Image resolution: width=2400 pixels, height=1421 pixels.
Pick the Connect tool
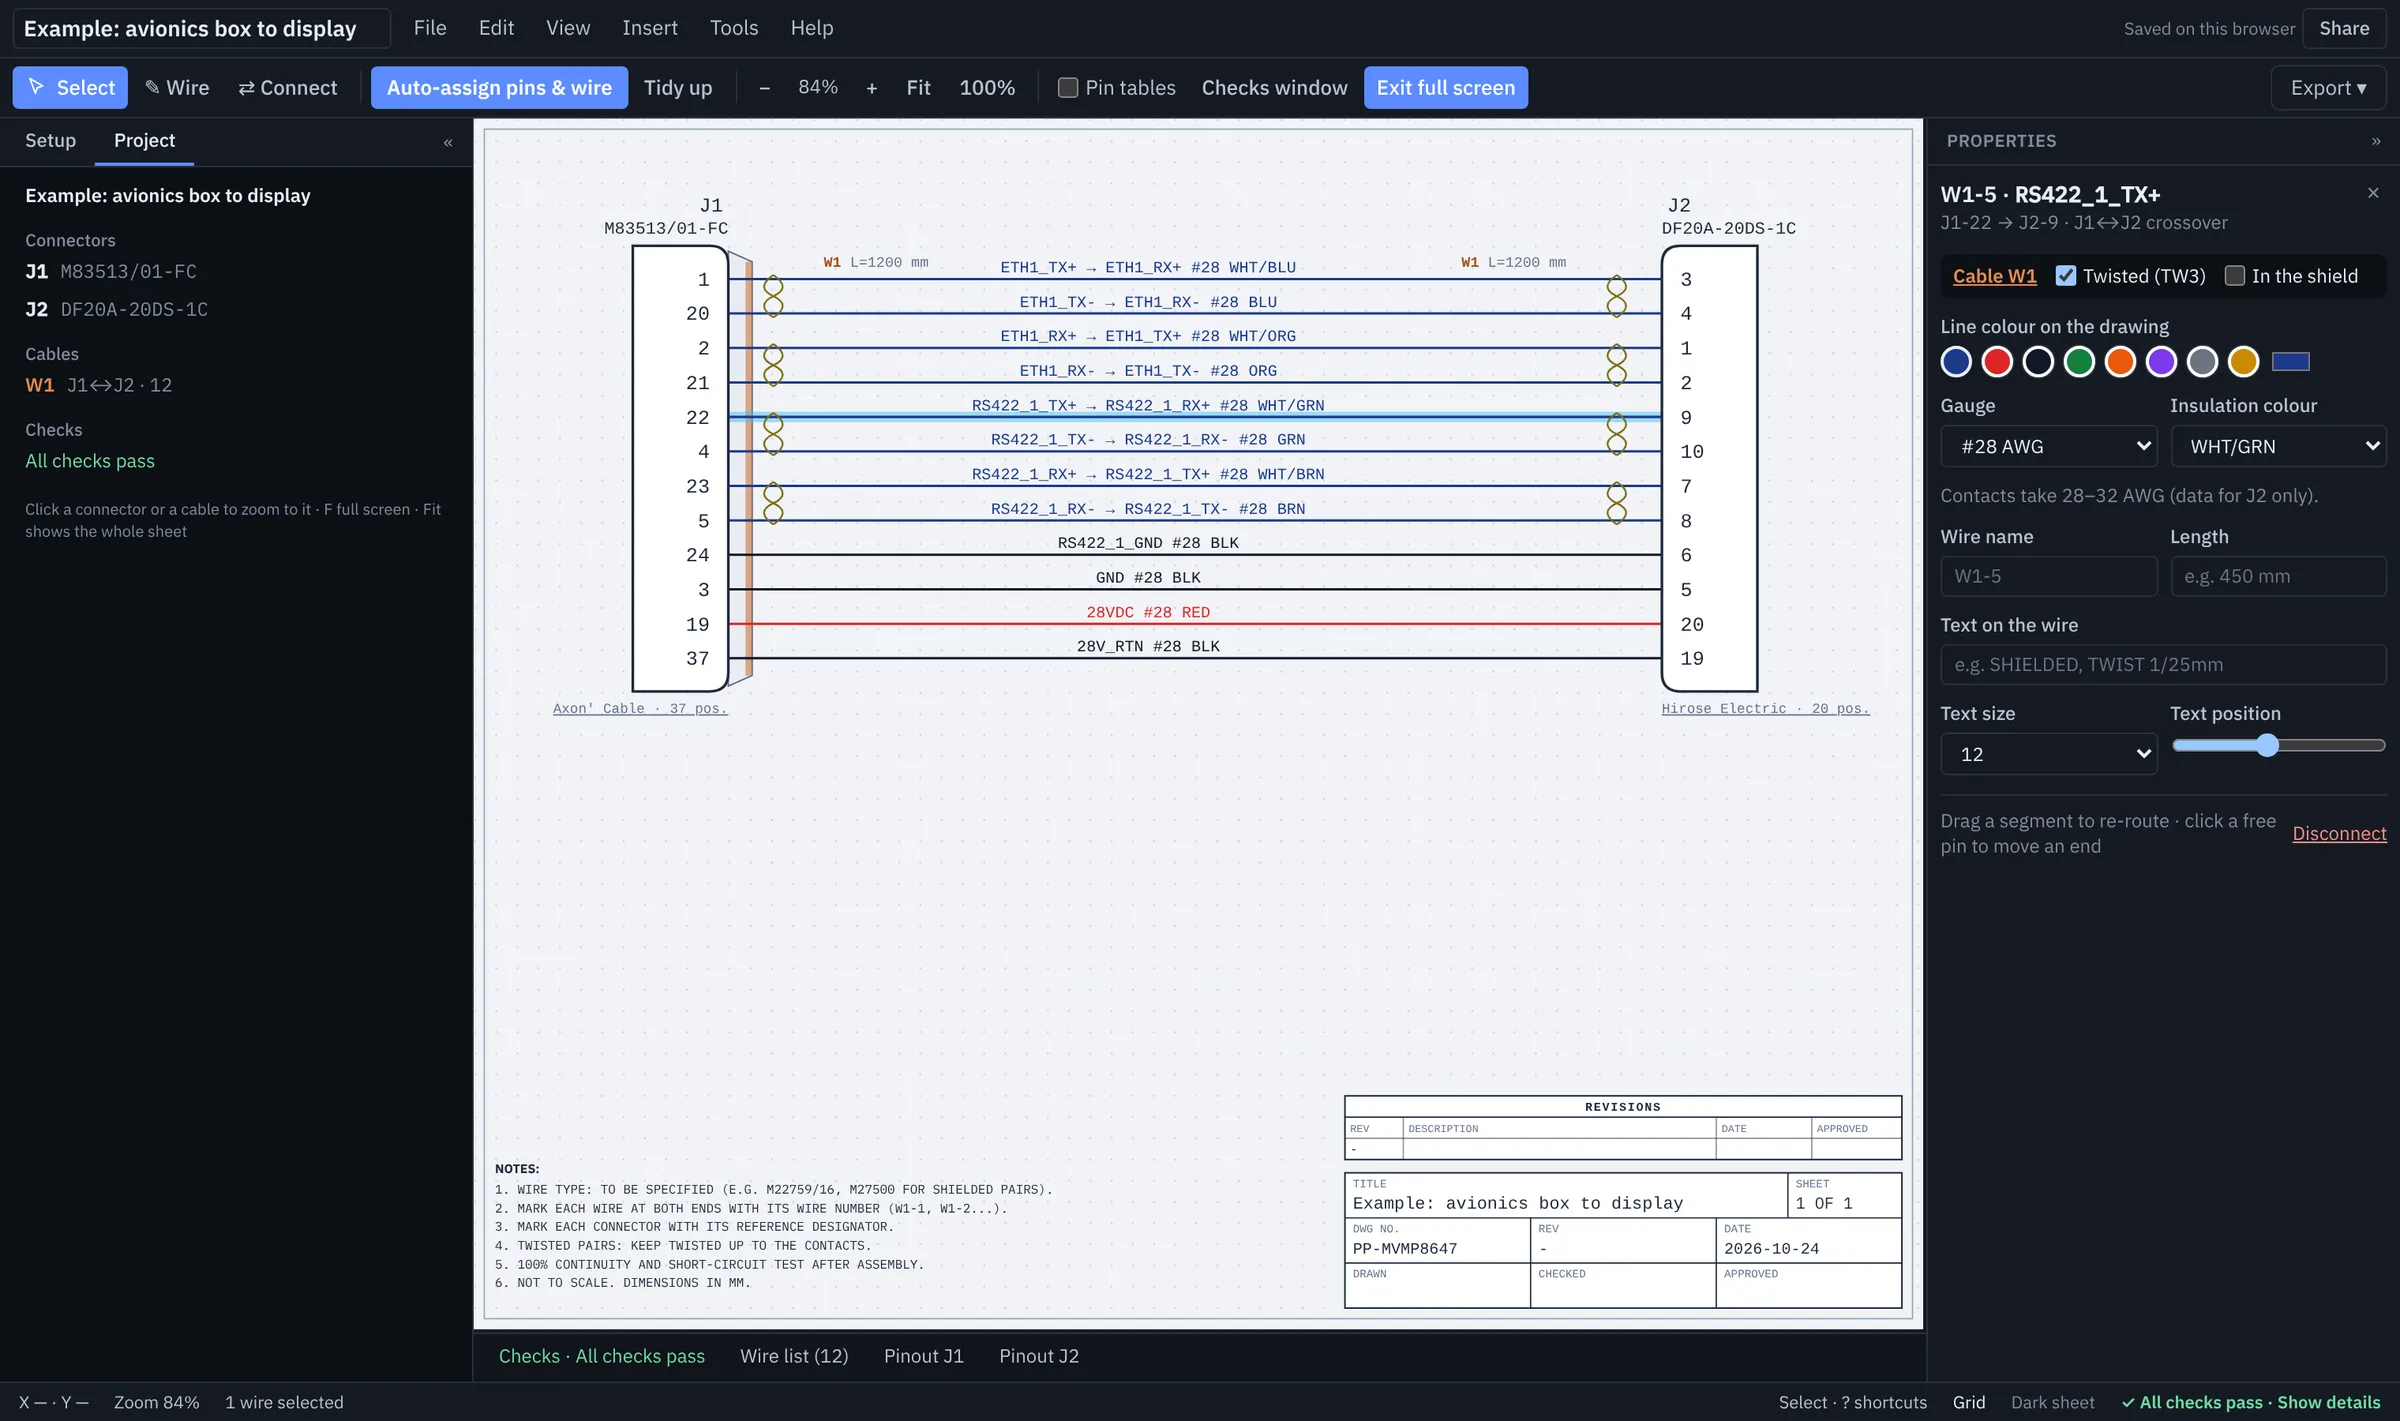coord(288,88)
